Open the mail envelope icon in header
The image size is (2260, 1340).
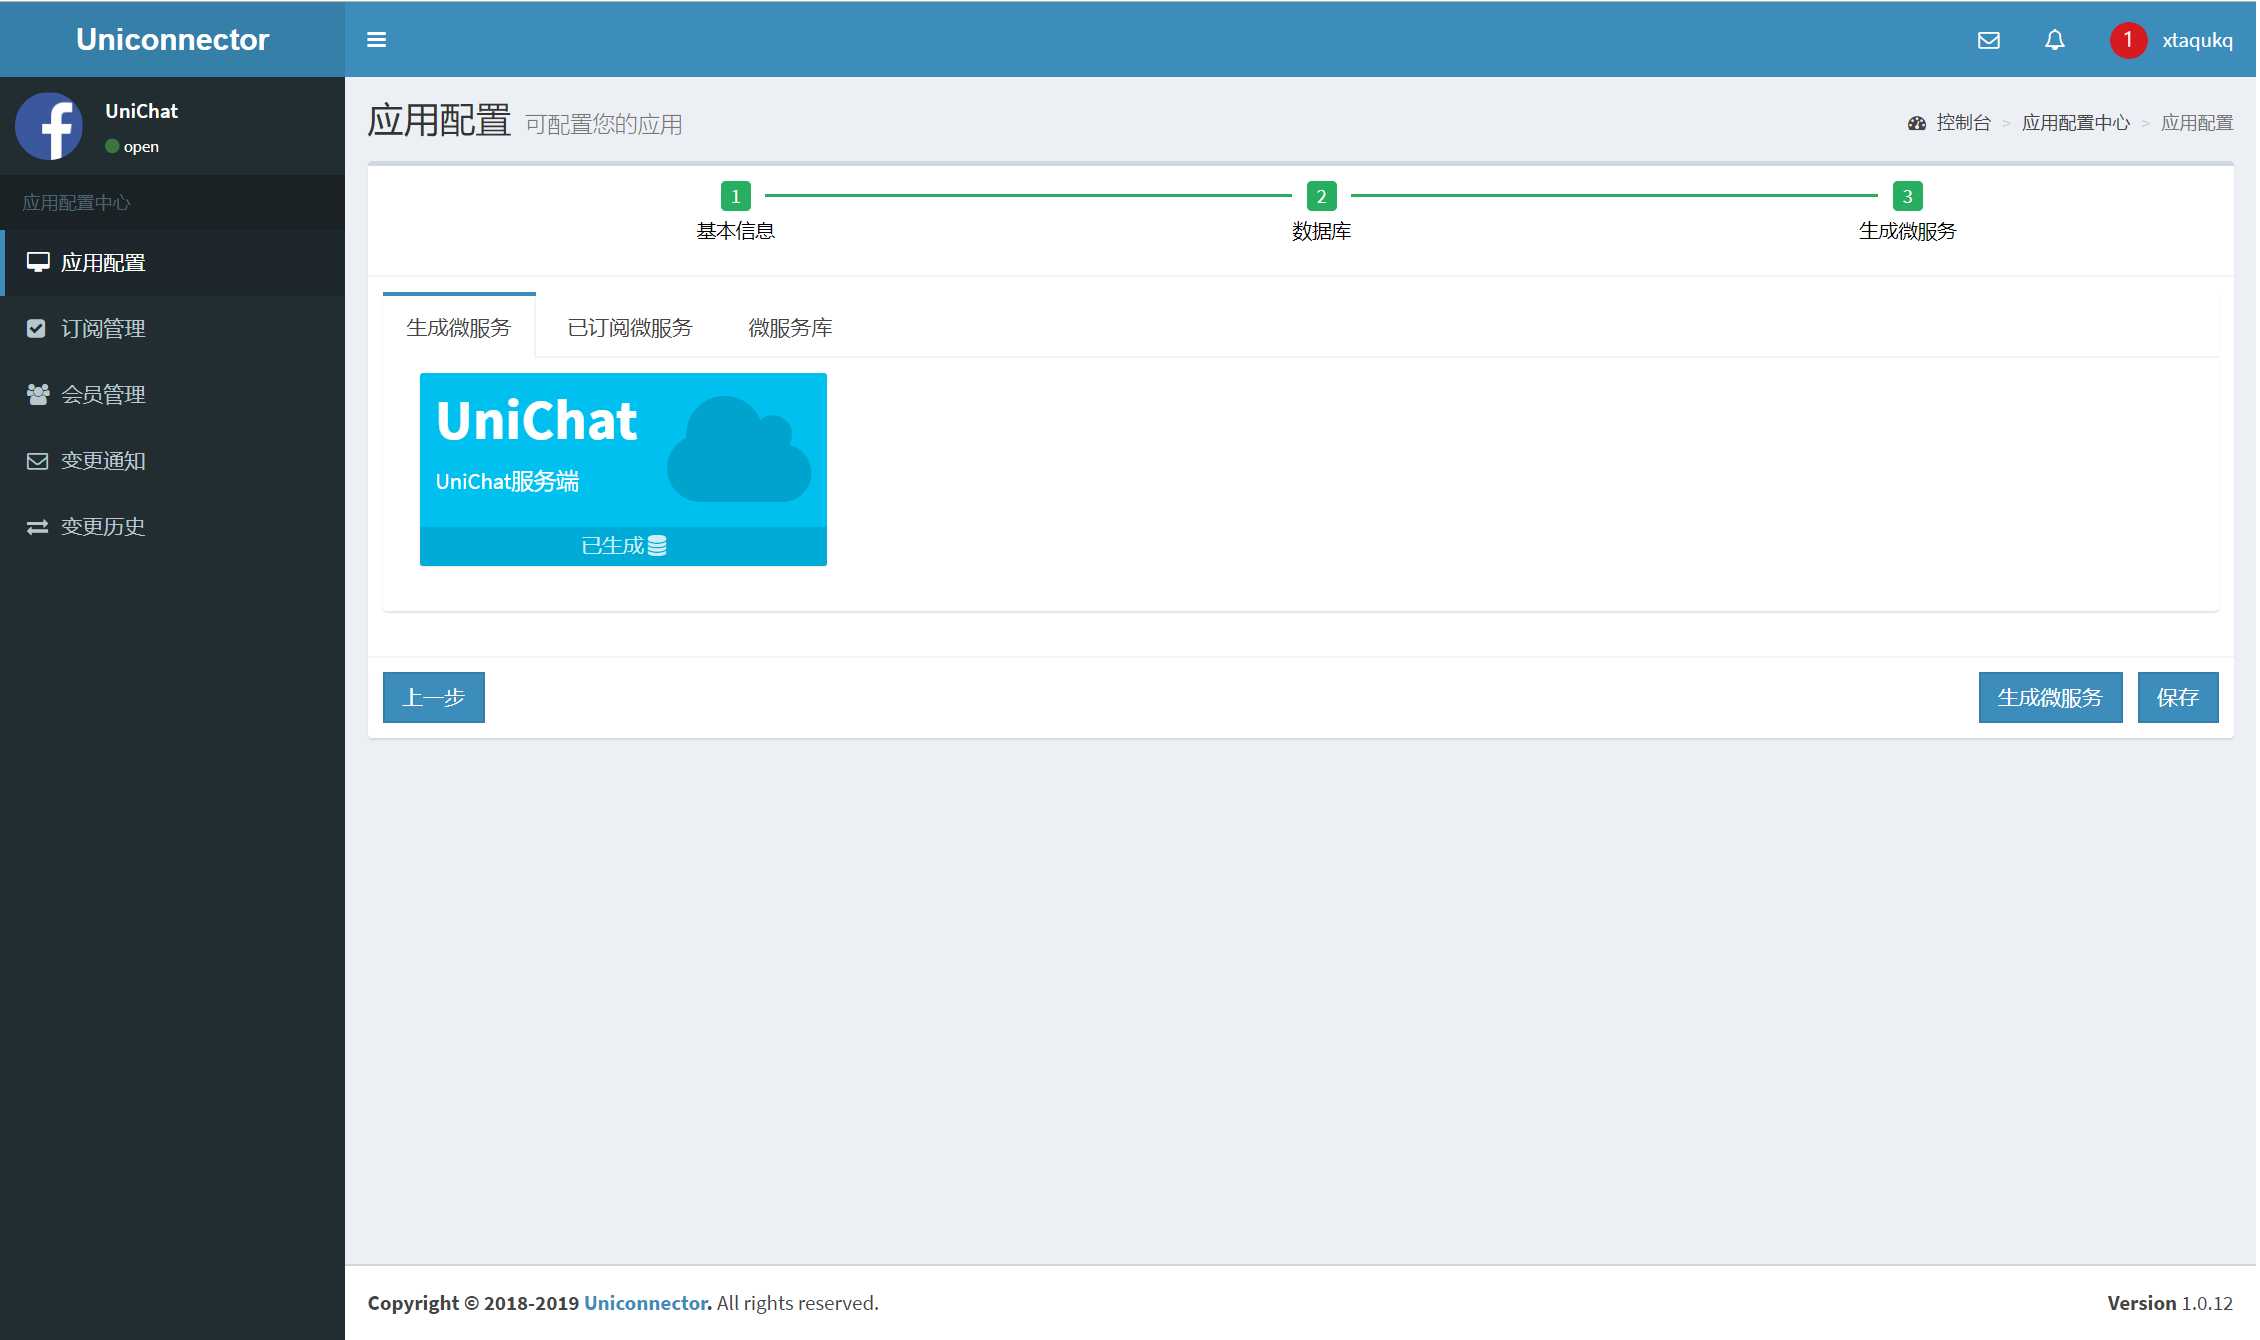1989,40
